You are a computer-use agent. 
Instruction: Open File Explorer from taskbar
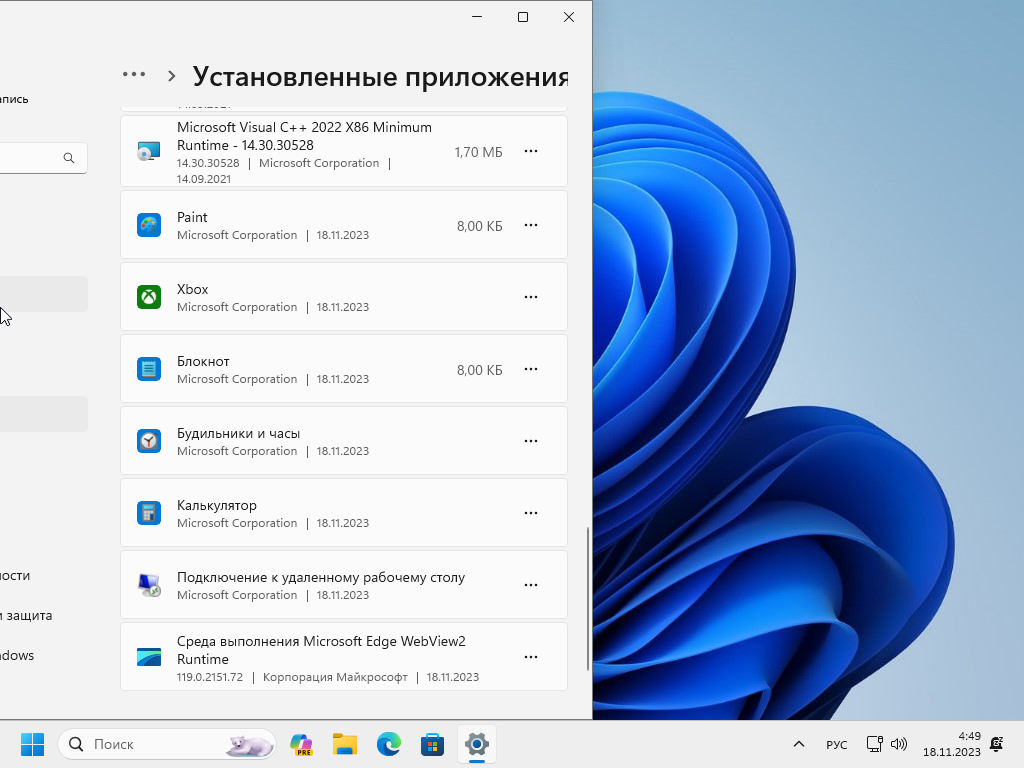click(x=345, y=744)
